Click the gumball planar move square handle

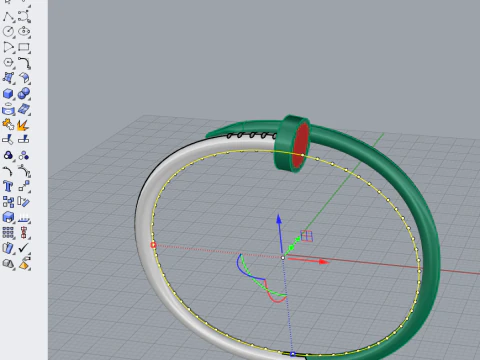pyautogui.click(x=307, y=236)
